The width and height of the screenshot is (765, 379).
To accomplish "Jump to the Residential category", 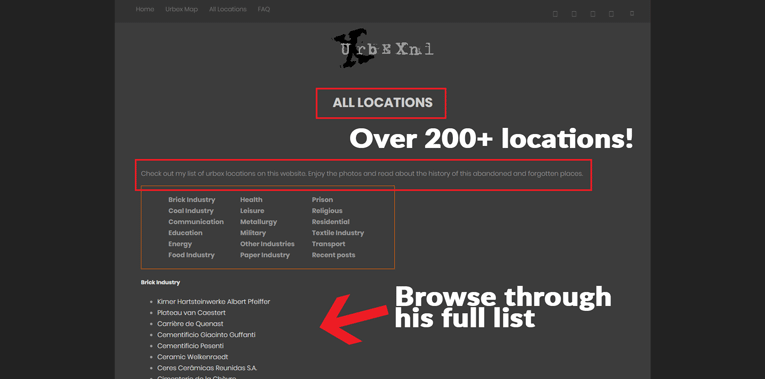I will 331,222.
